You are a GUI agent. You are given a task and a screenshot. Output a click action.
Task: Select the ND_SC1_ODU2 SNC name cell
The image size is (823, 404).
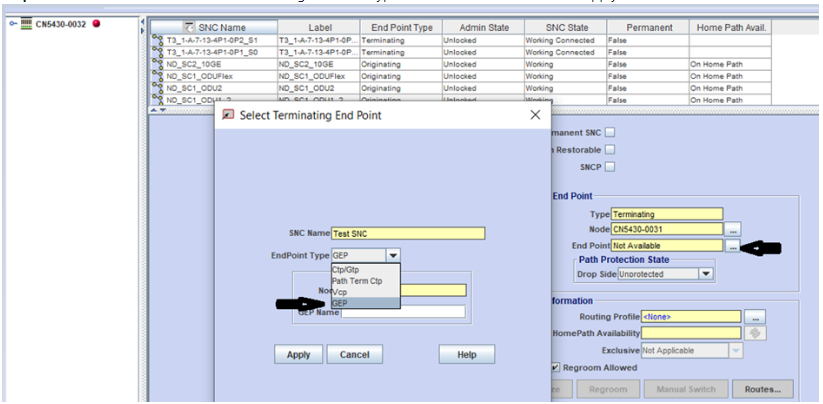point(220,89)
